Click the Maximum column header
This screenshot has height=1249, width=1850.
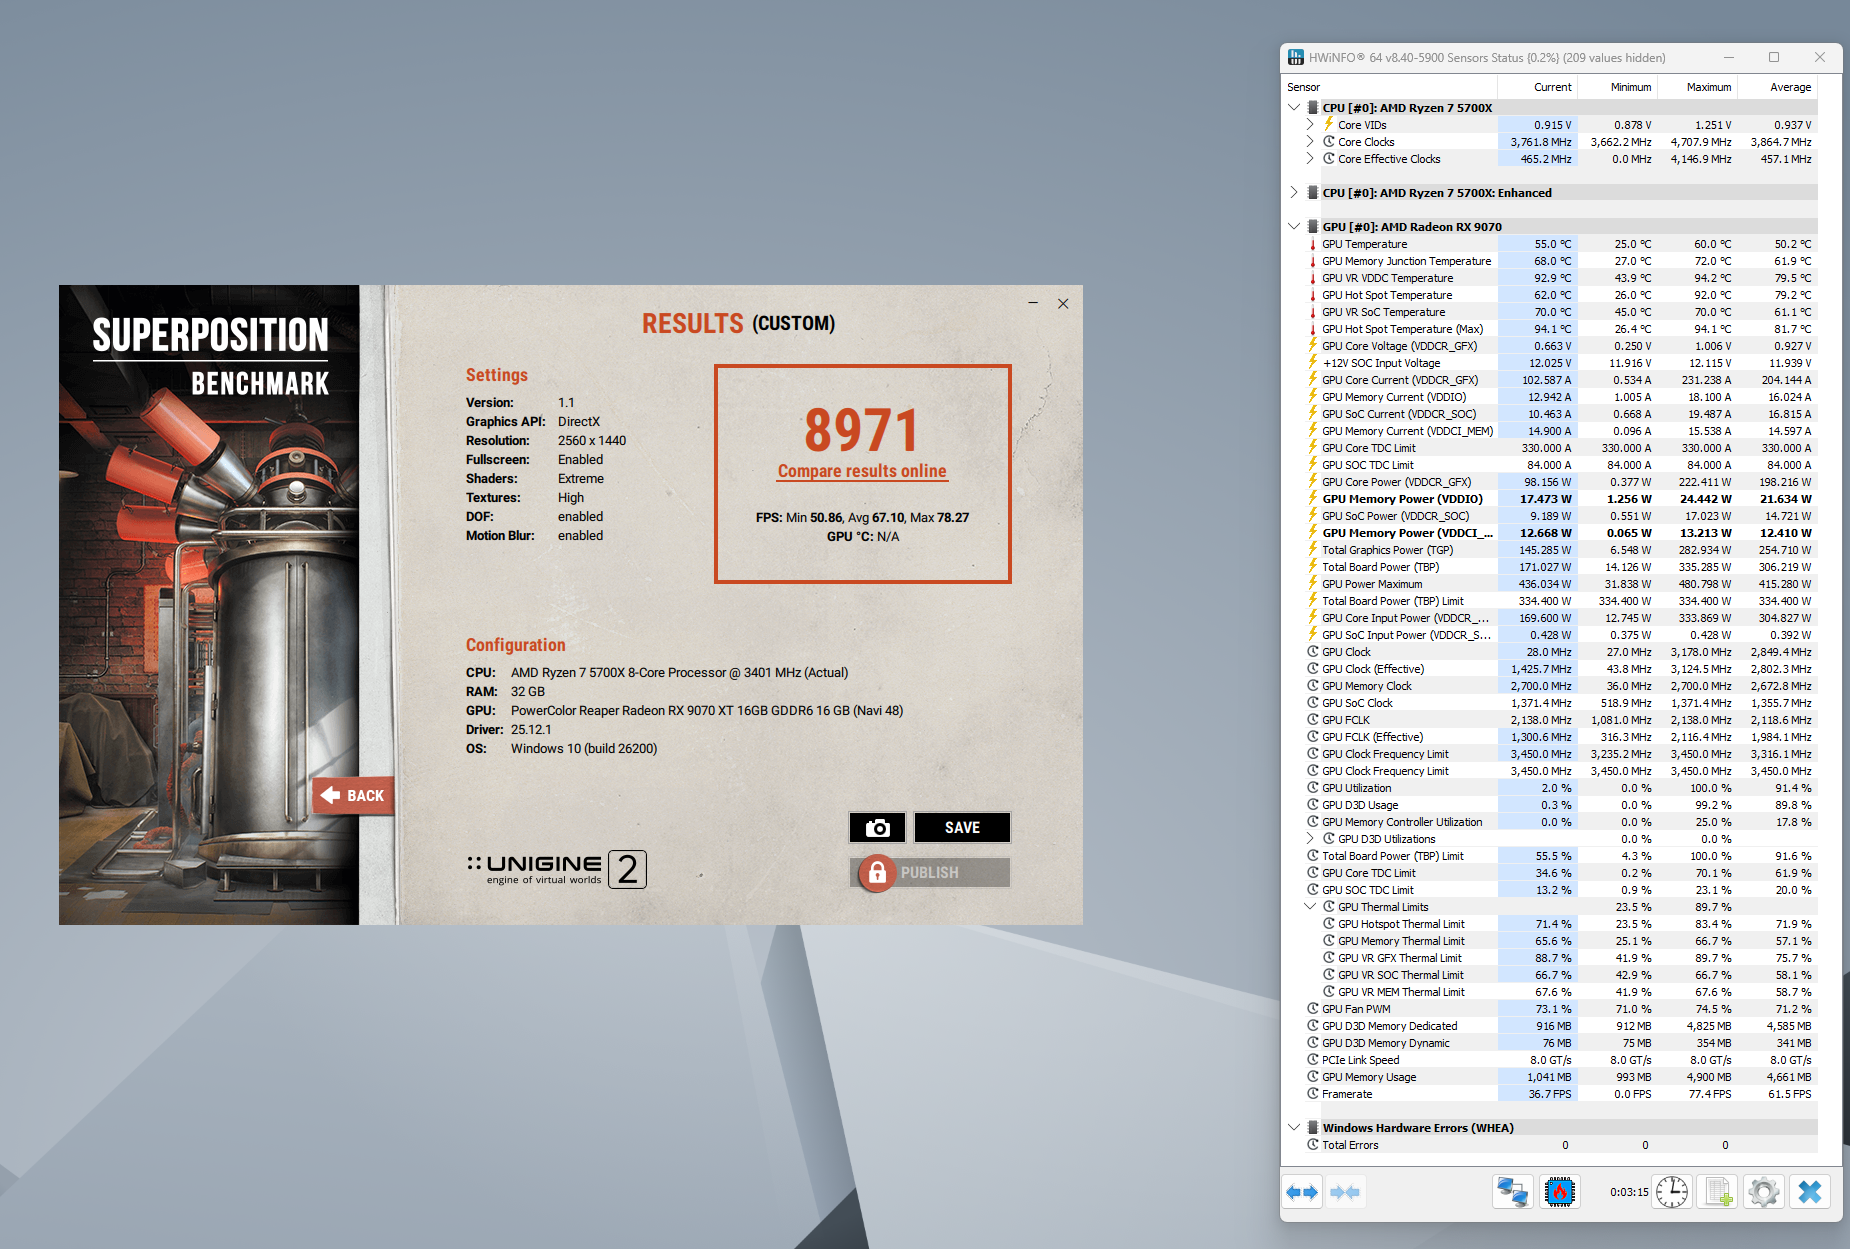click(1698, 87)
